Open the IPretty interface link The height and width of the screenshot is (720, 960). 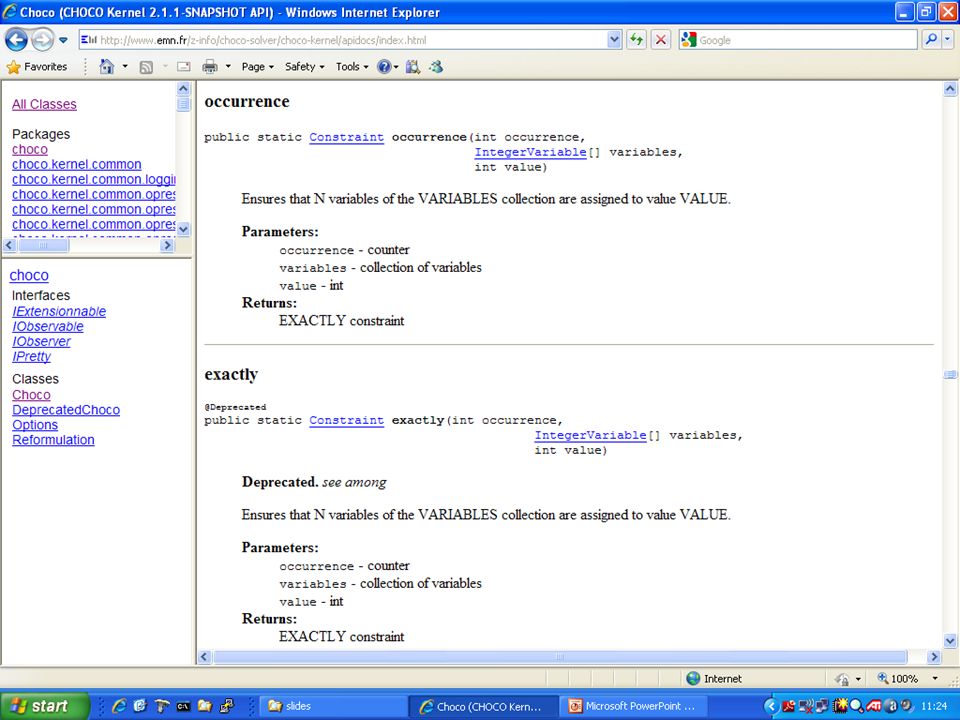click(x=31, y=356)
